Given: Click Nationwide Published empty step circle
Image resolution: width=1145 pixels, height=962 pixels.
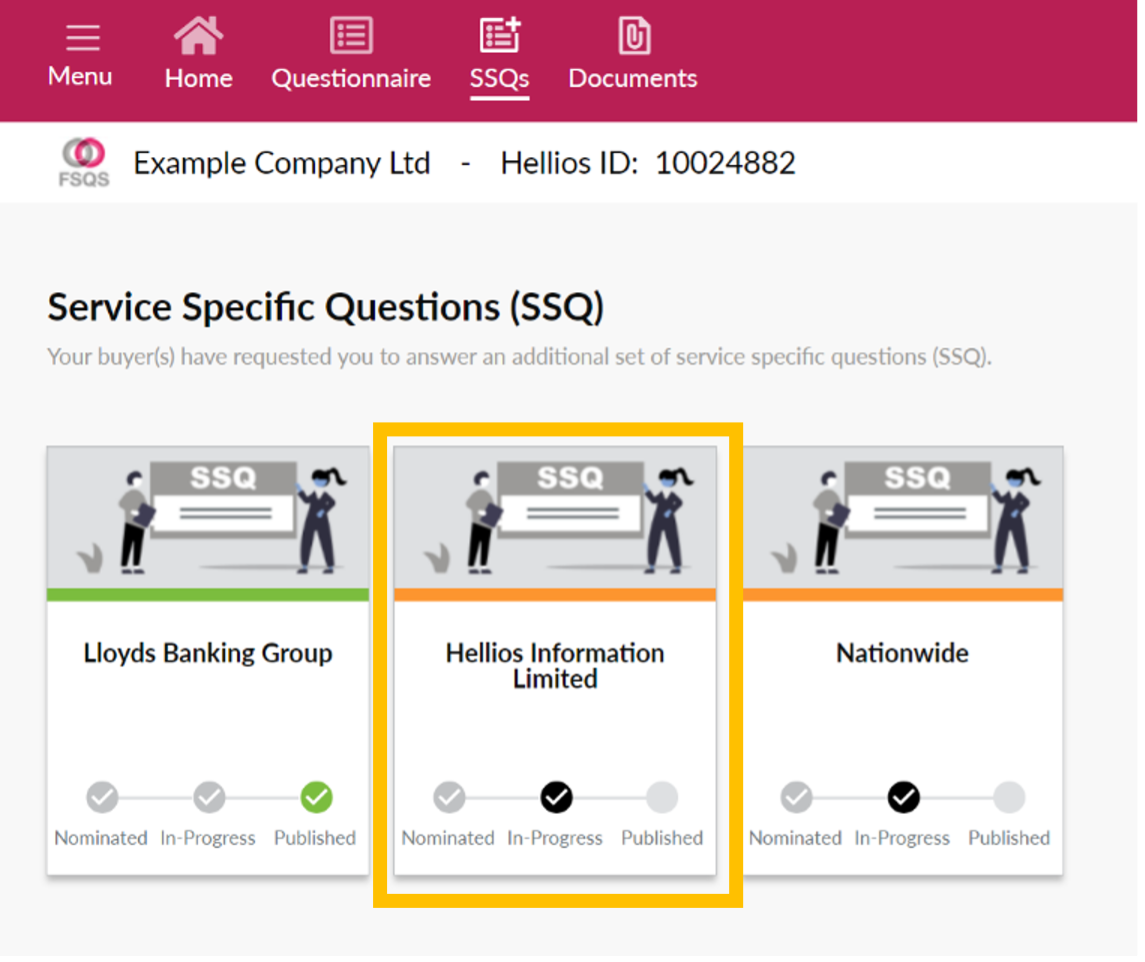Looking at the screenshot, I should pyautogui.click(x=1009, y=797).
